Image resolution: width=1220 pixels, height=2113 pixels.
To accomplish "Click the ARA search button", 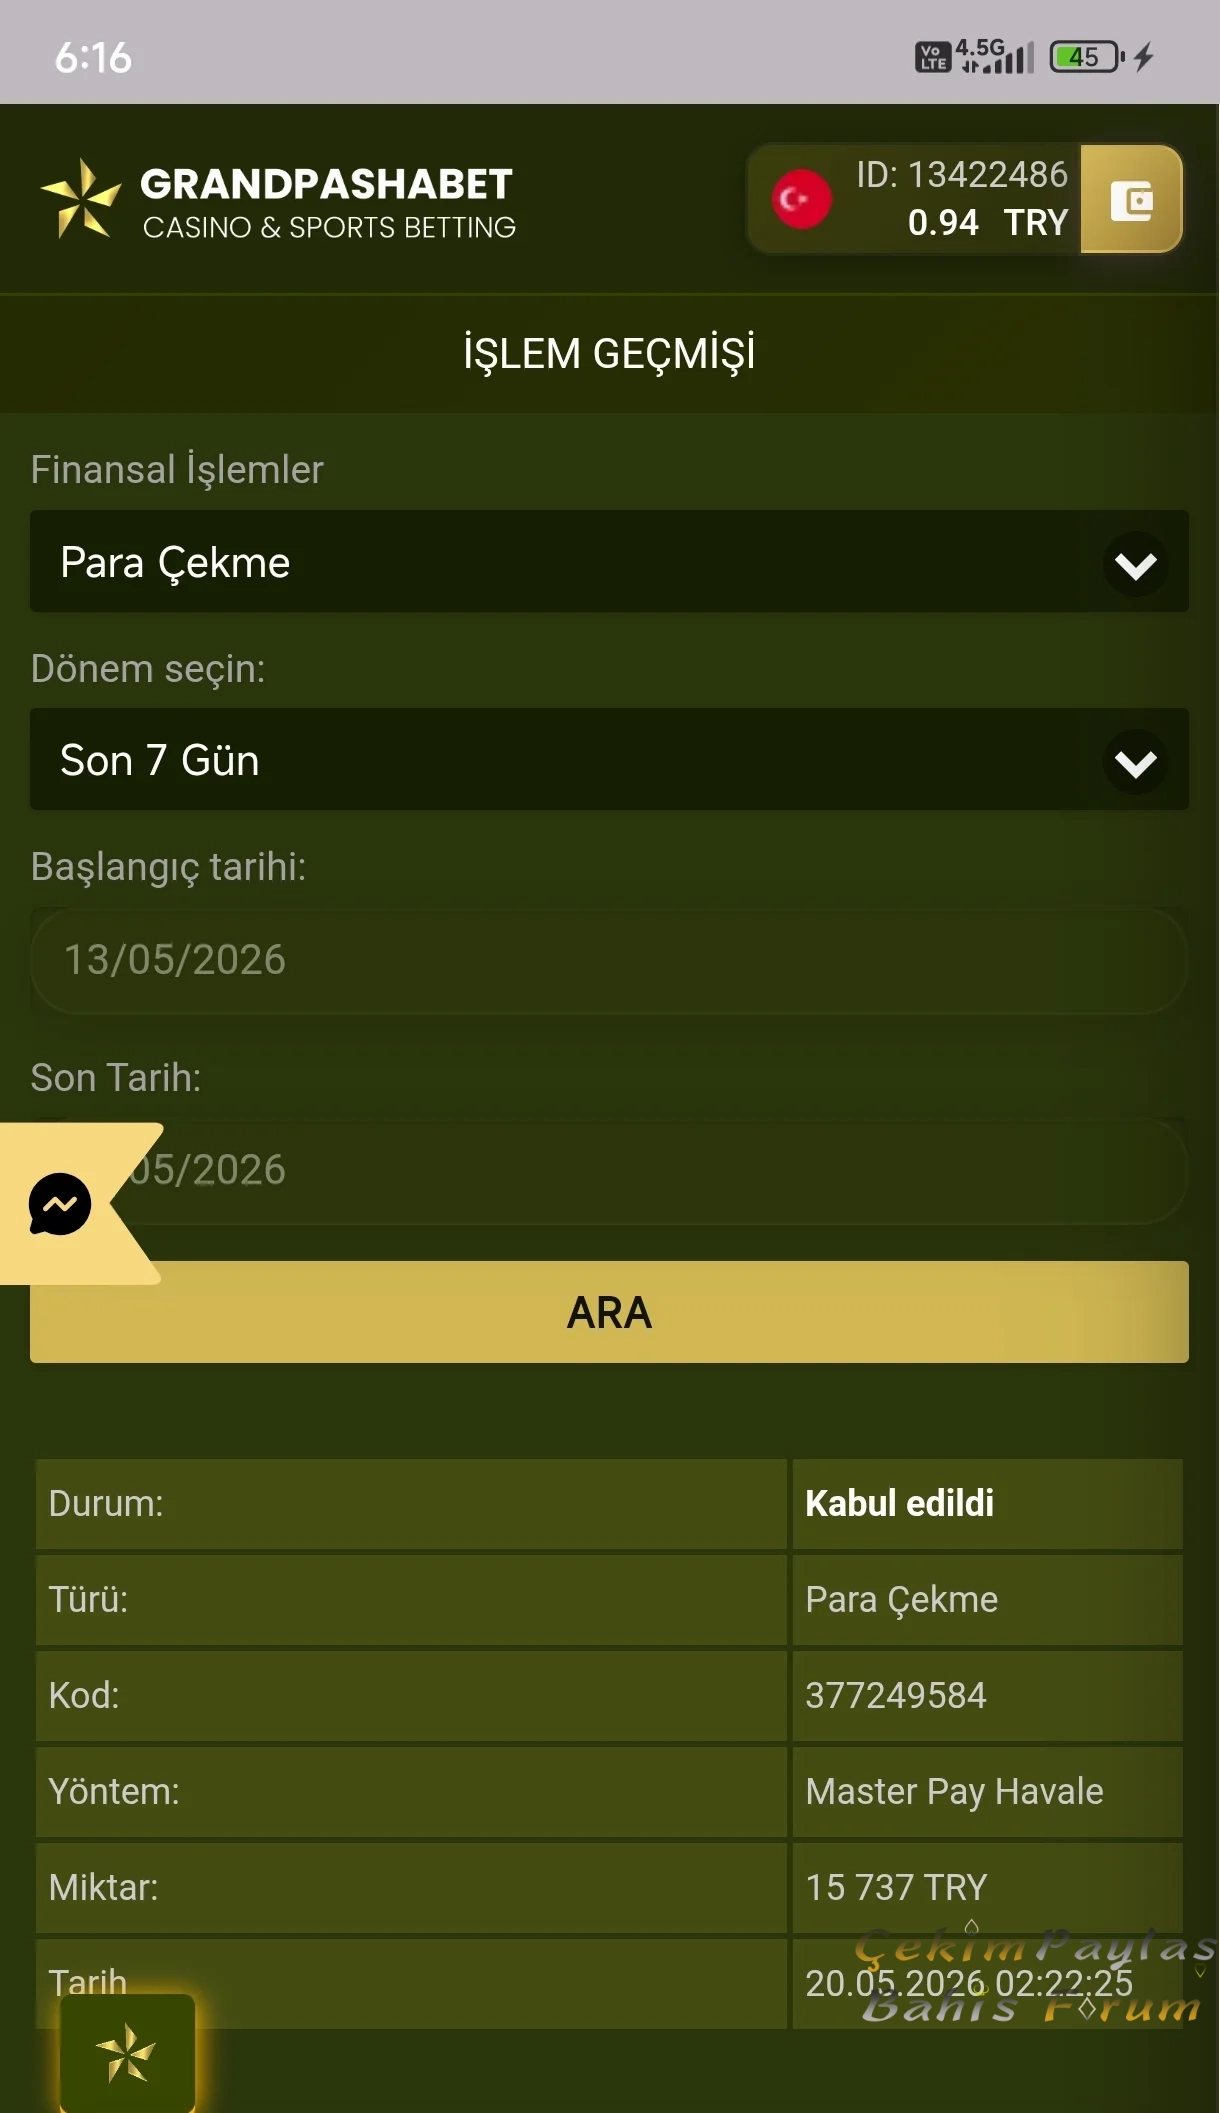I will (609, 1312).
